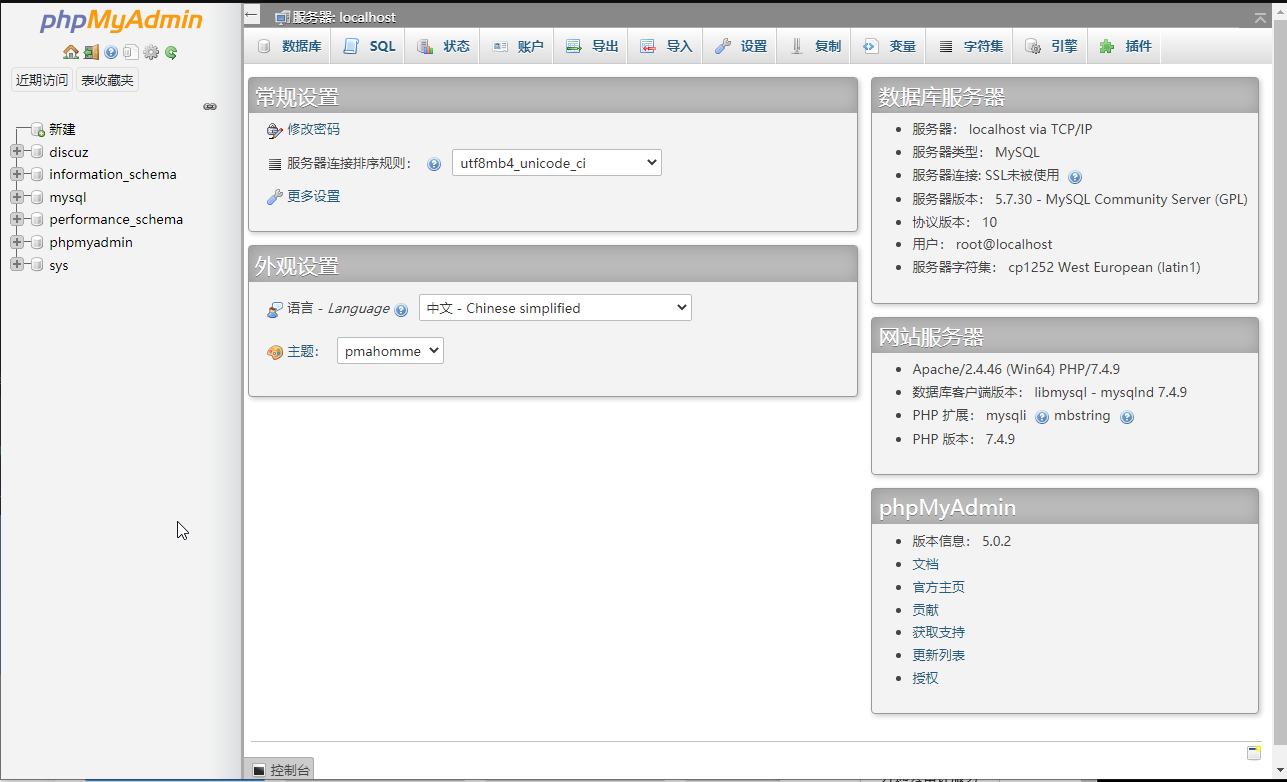Open the 字符集 tab

[x=970, y=46]
